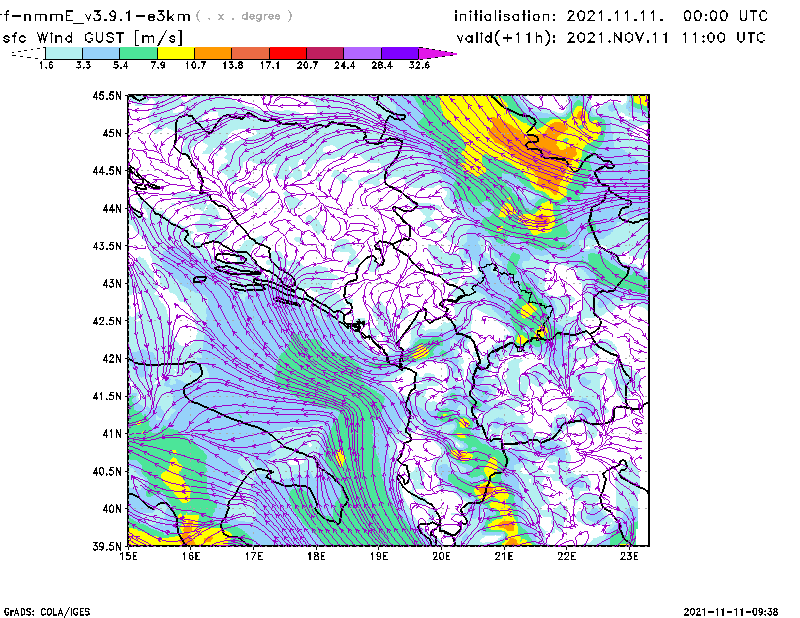The image size is (800, 618).
Task: Click the legend value 24.4
Action: tap(344, 65)
